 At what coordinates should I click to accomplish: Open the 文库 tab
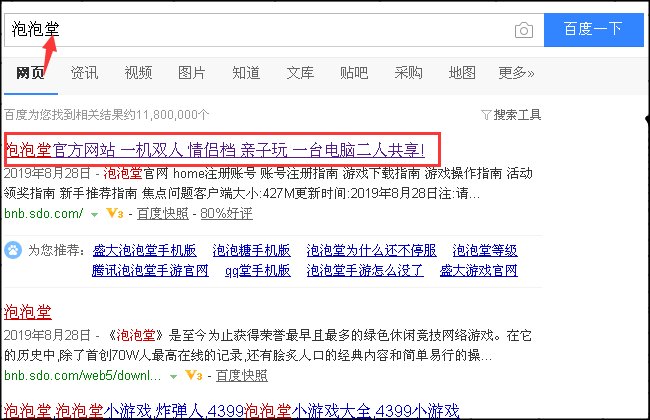[x=300, y=73]
